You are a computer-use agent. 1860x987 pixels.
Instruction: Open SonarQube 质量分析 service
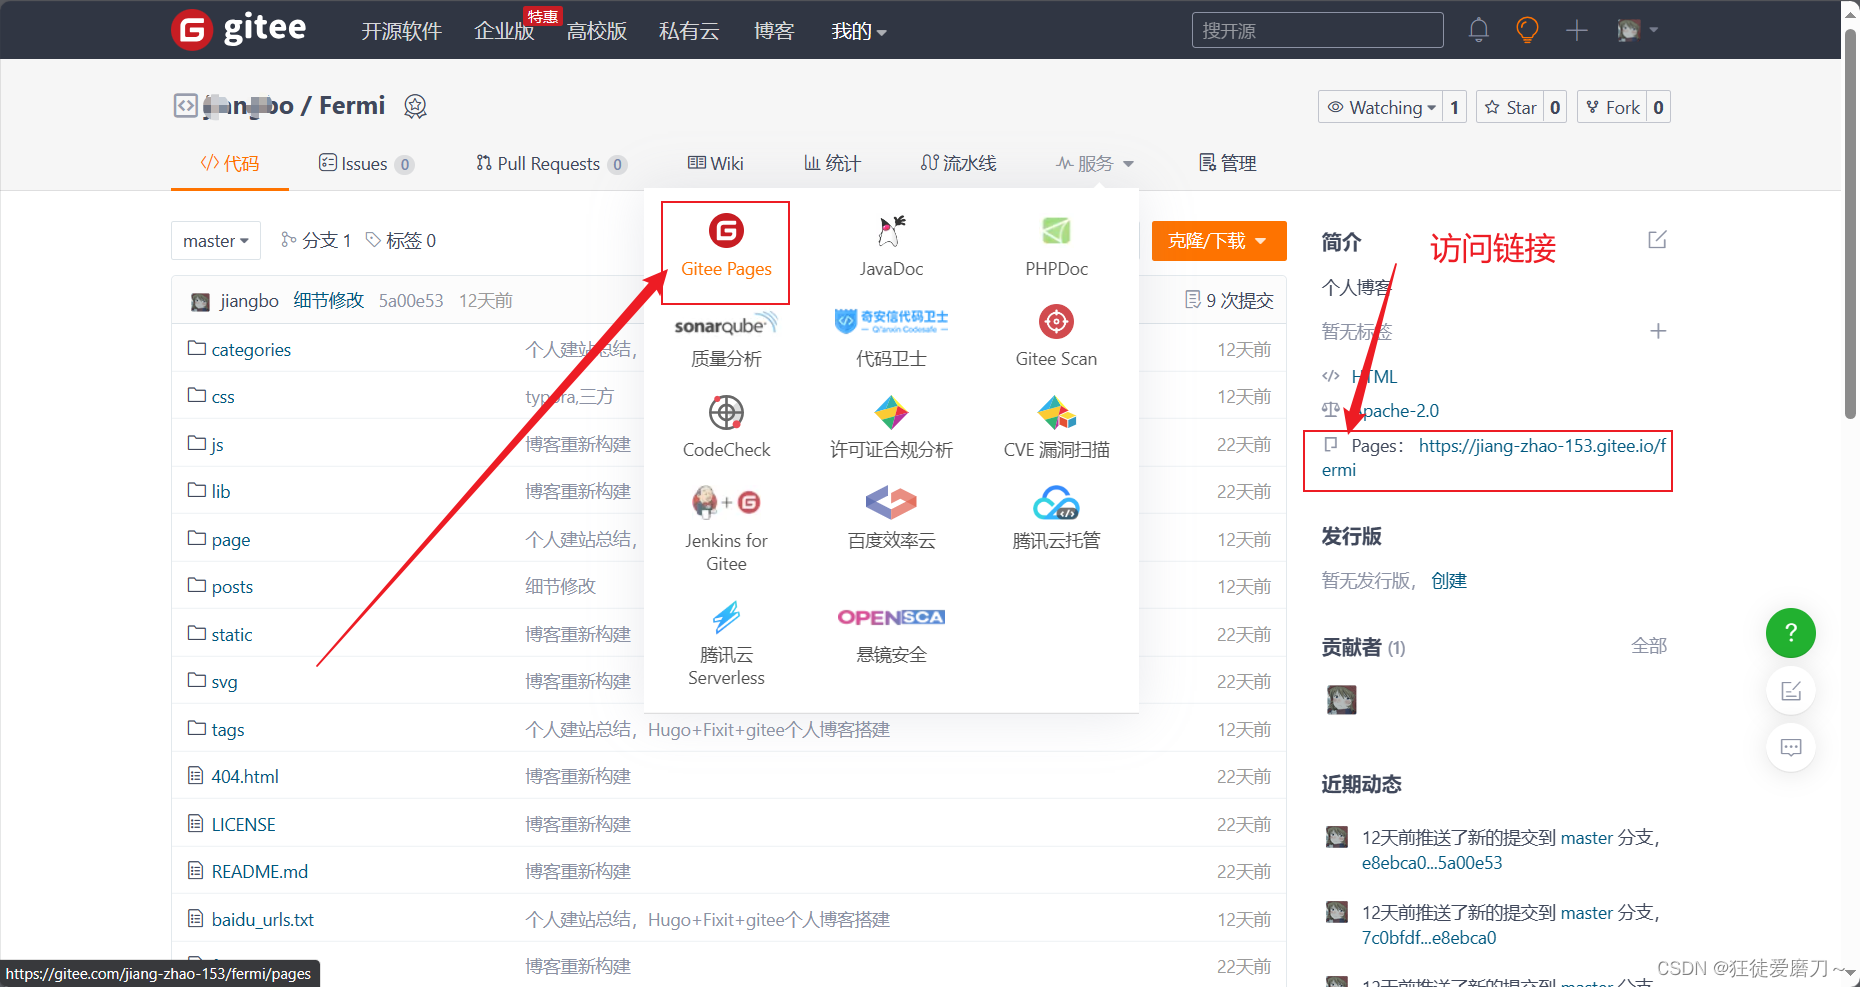pyautogui.click(x=726, y=339)
